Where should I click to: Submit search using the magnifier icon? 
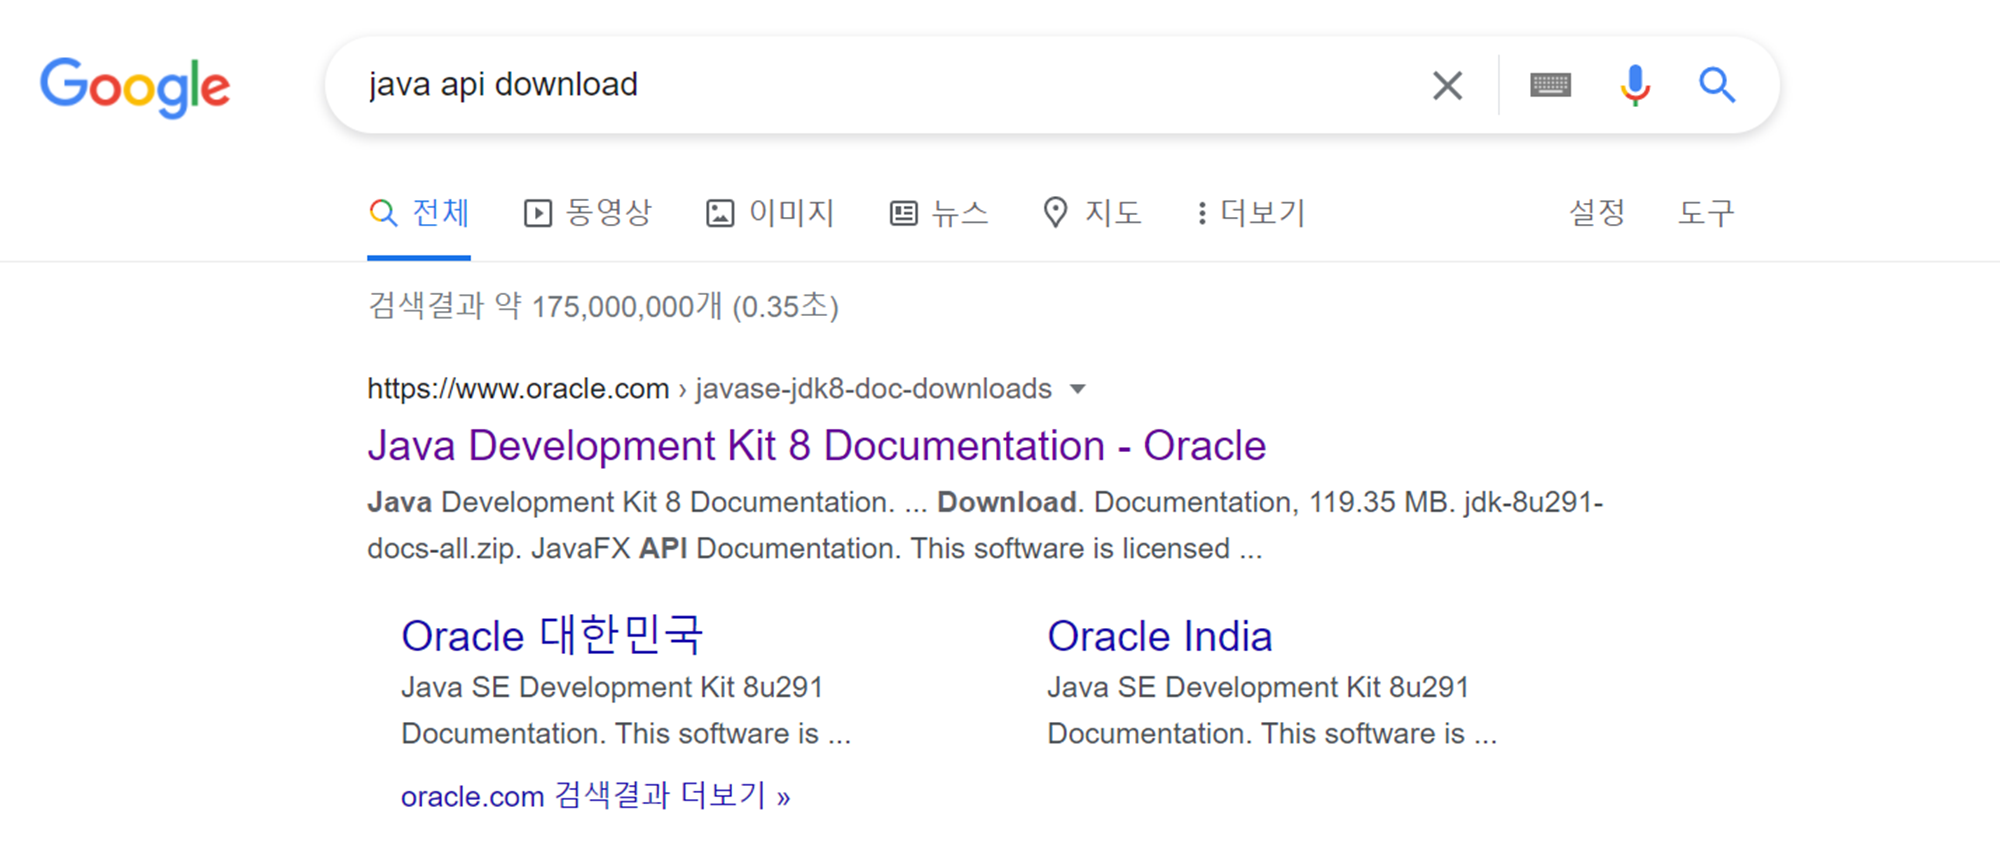1717,85
